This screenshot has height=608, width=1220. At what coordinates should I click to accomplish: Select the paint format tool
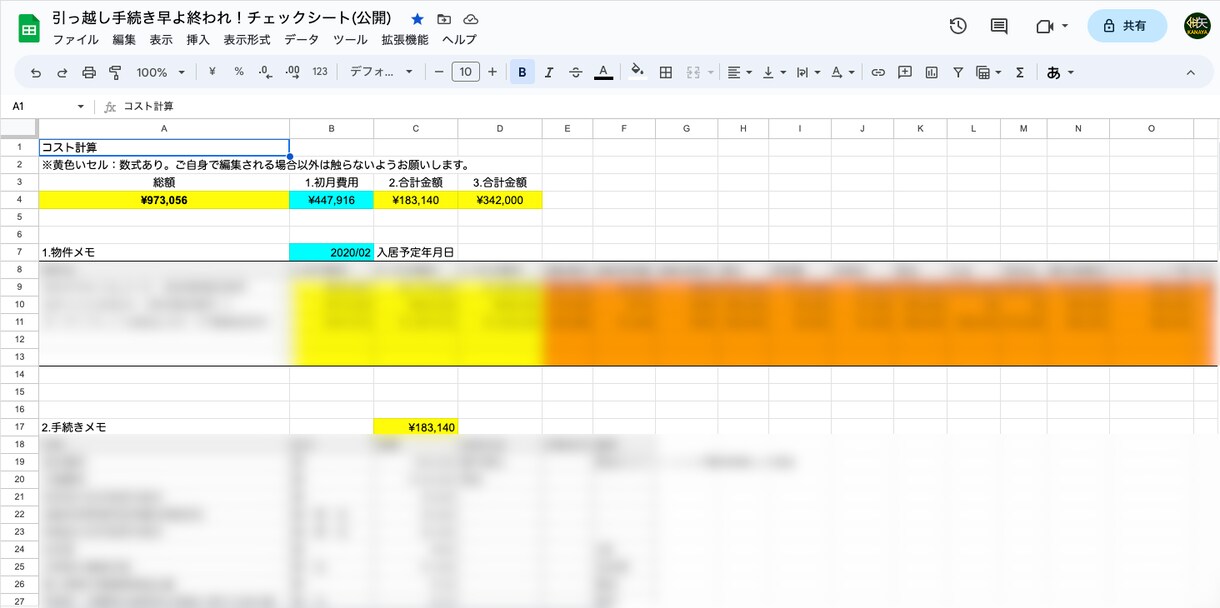[x=114, y=72]
